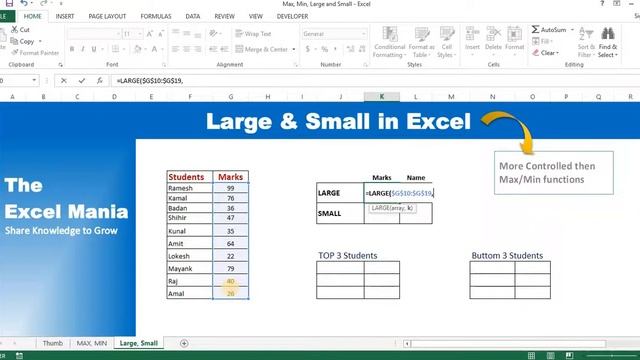Screen dimensions: 640x360
Task: Confirm formula with the checkmark button
Action: pyautogui.click(x=82, y=81)
